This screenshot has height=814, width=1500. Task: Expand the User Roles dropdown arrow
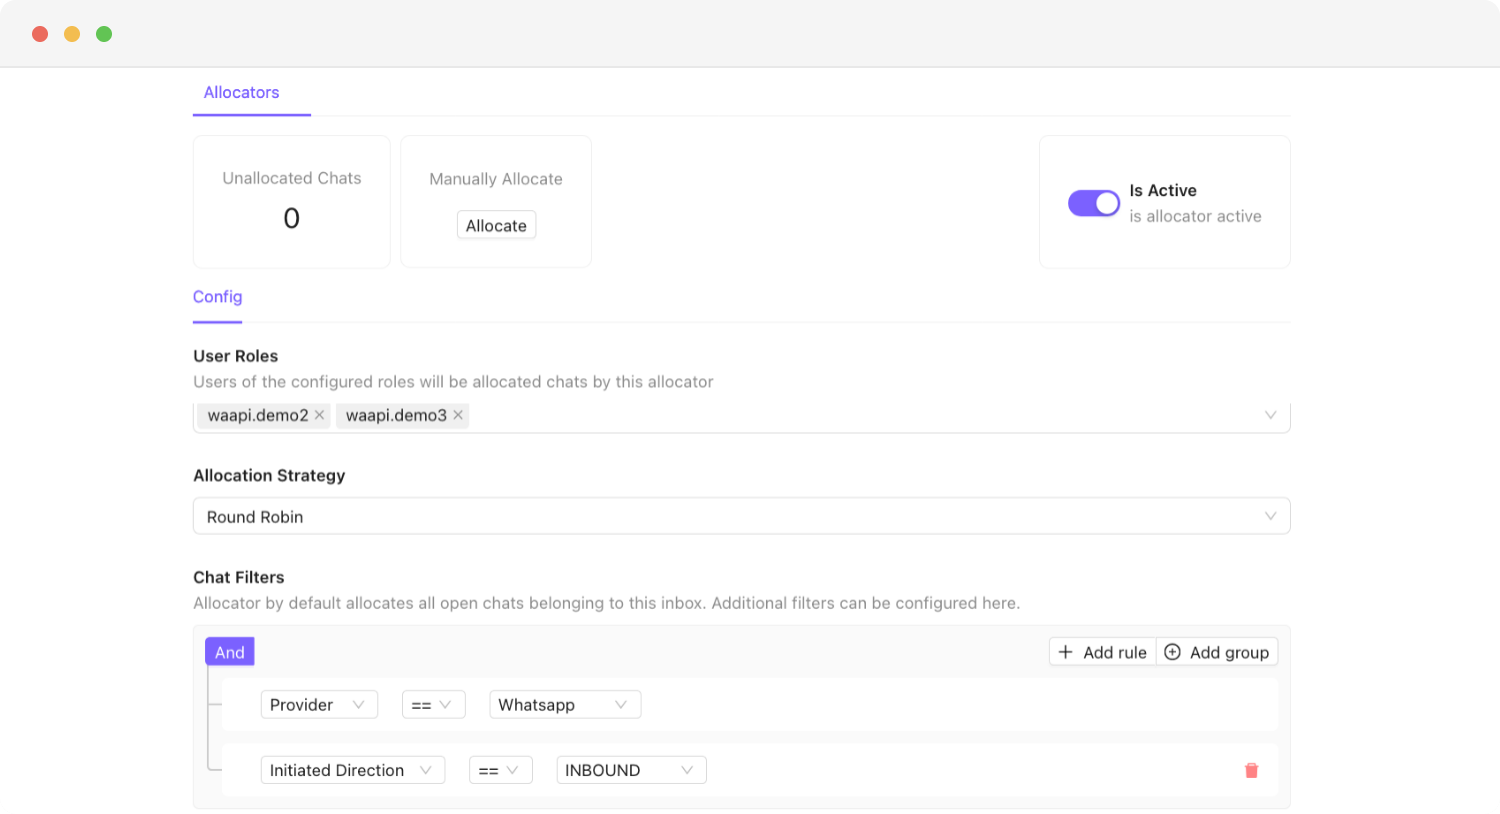(1270, 415)
